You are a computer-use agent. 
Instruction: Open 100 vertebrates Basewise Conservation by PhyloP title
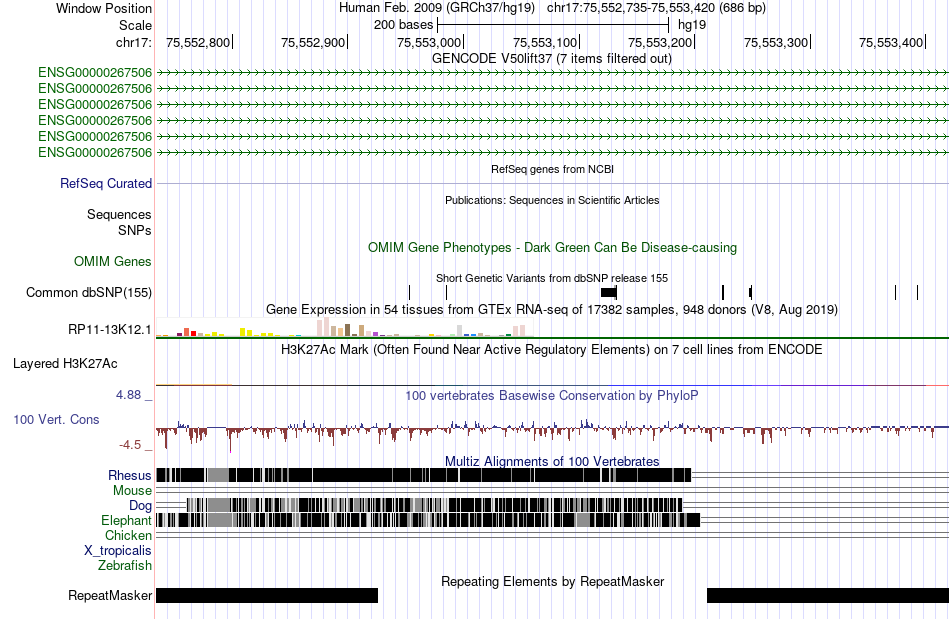point(552,396)
